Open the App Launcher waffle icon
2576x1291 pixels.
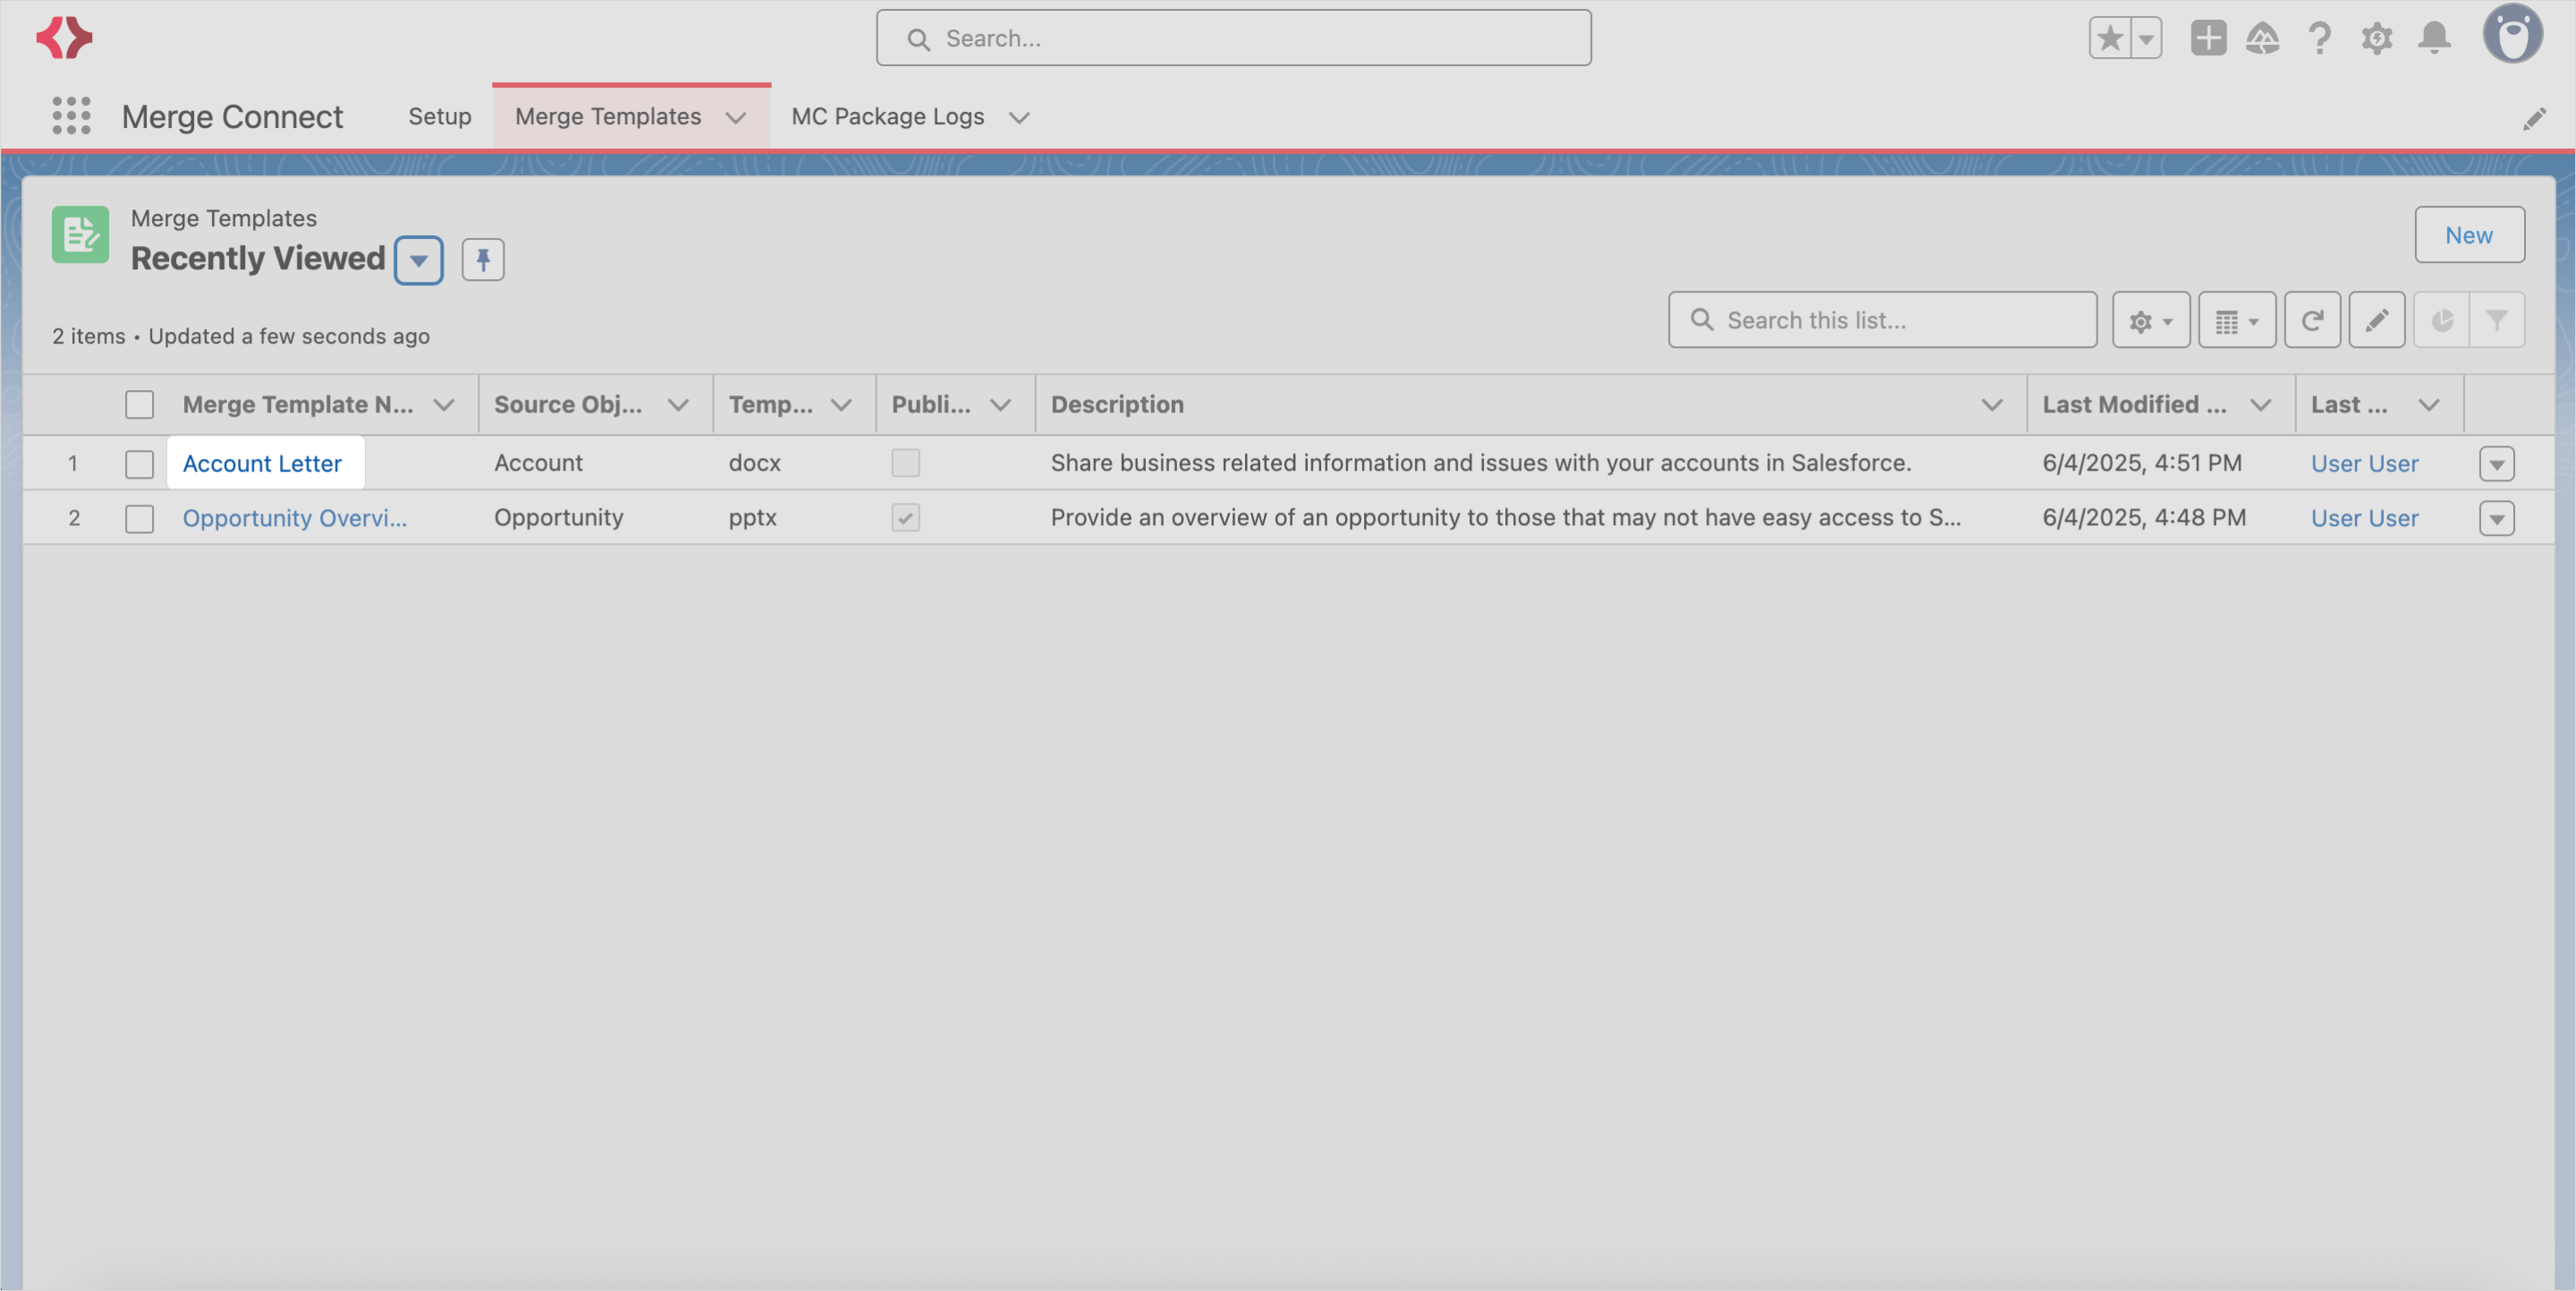coord(71,116)
